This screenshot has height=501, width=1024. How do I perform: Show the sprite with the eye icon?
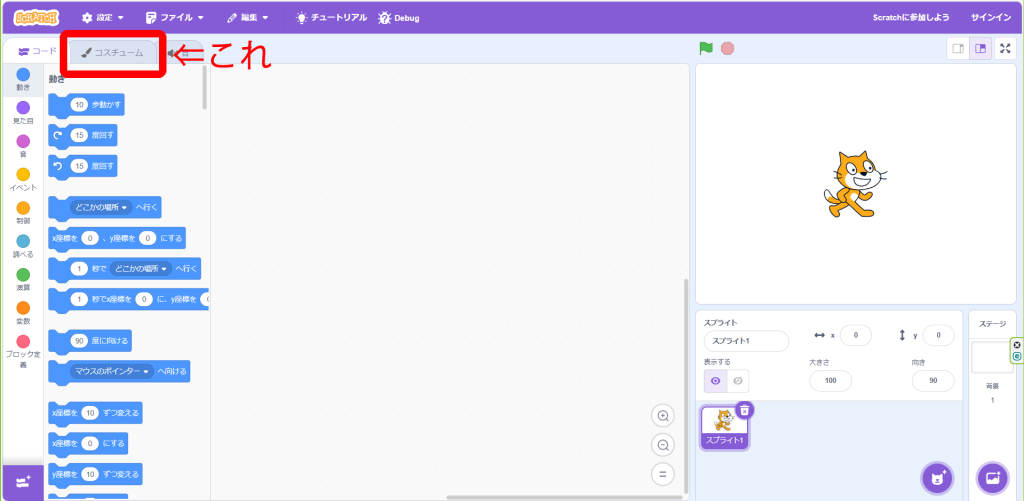point(715,381)
